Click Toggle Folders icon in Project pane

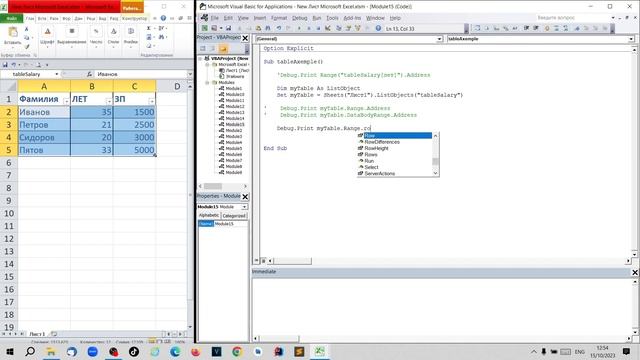click(x=223, y=49)
